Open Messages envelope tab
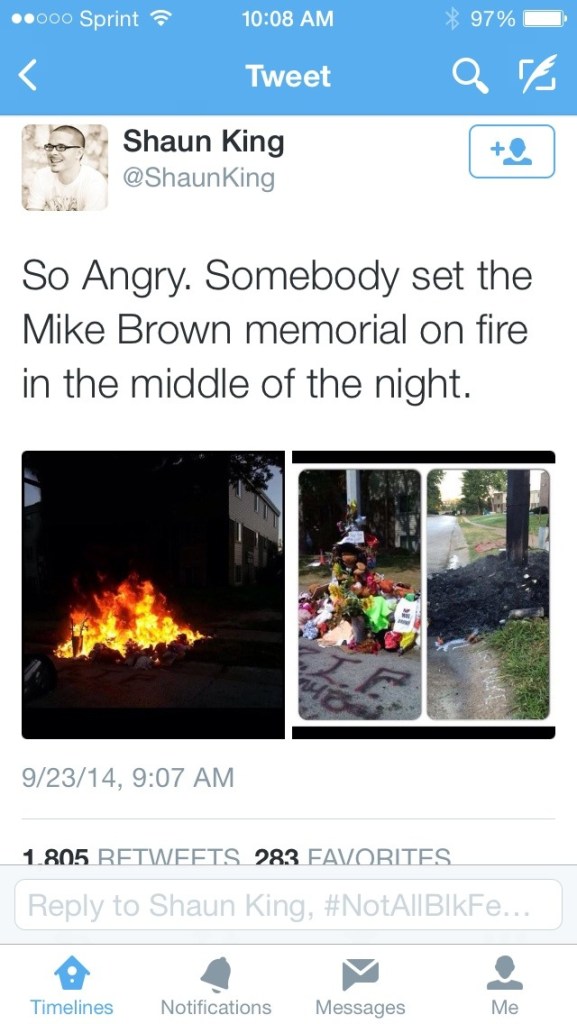Viewport: 577px width, 1024px height. click(360, 987)
